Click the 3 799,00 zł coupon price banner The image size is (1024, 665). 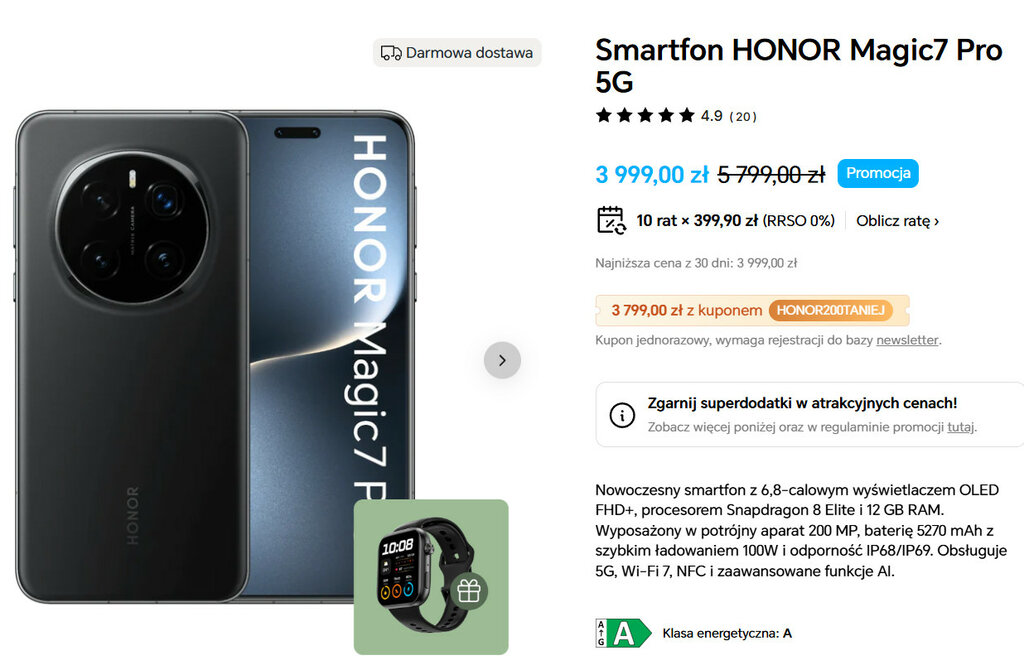(x=752, y=310)
